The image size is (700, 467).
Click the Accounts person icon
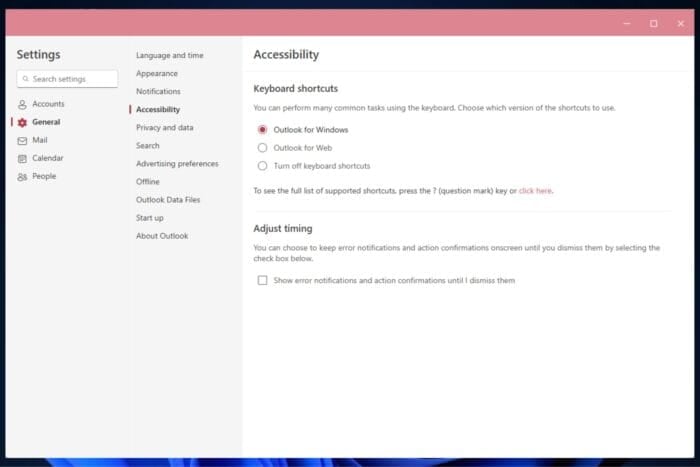(22, 104)
